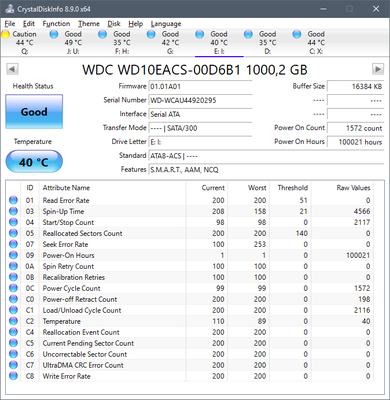Minimize the CrystalDiskInfo window
The width and height of the screenshot is (390, 400).
pos(323,9)
